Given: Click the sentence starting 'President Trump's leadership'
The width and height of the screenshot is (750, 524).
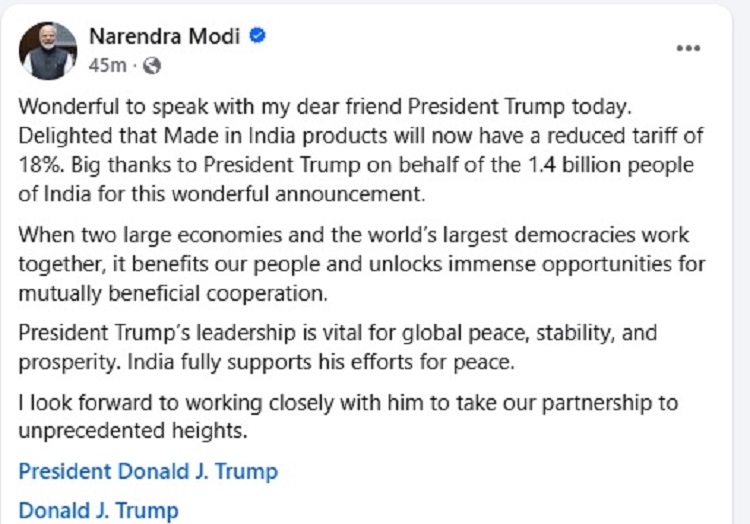Looking at the screenshot, I should (337, 333).
